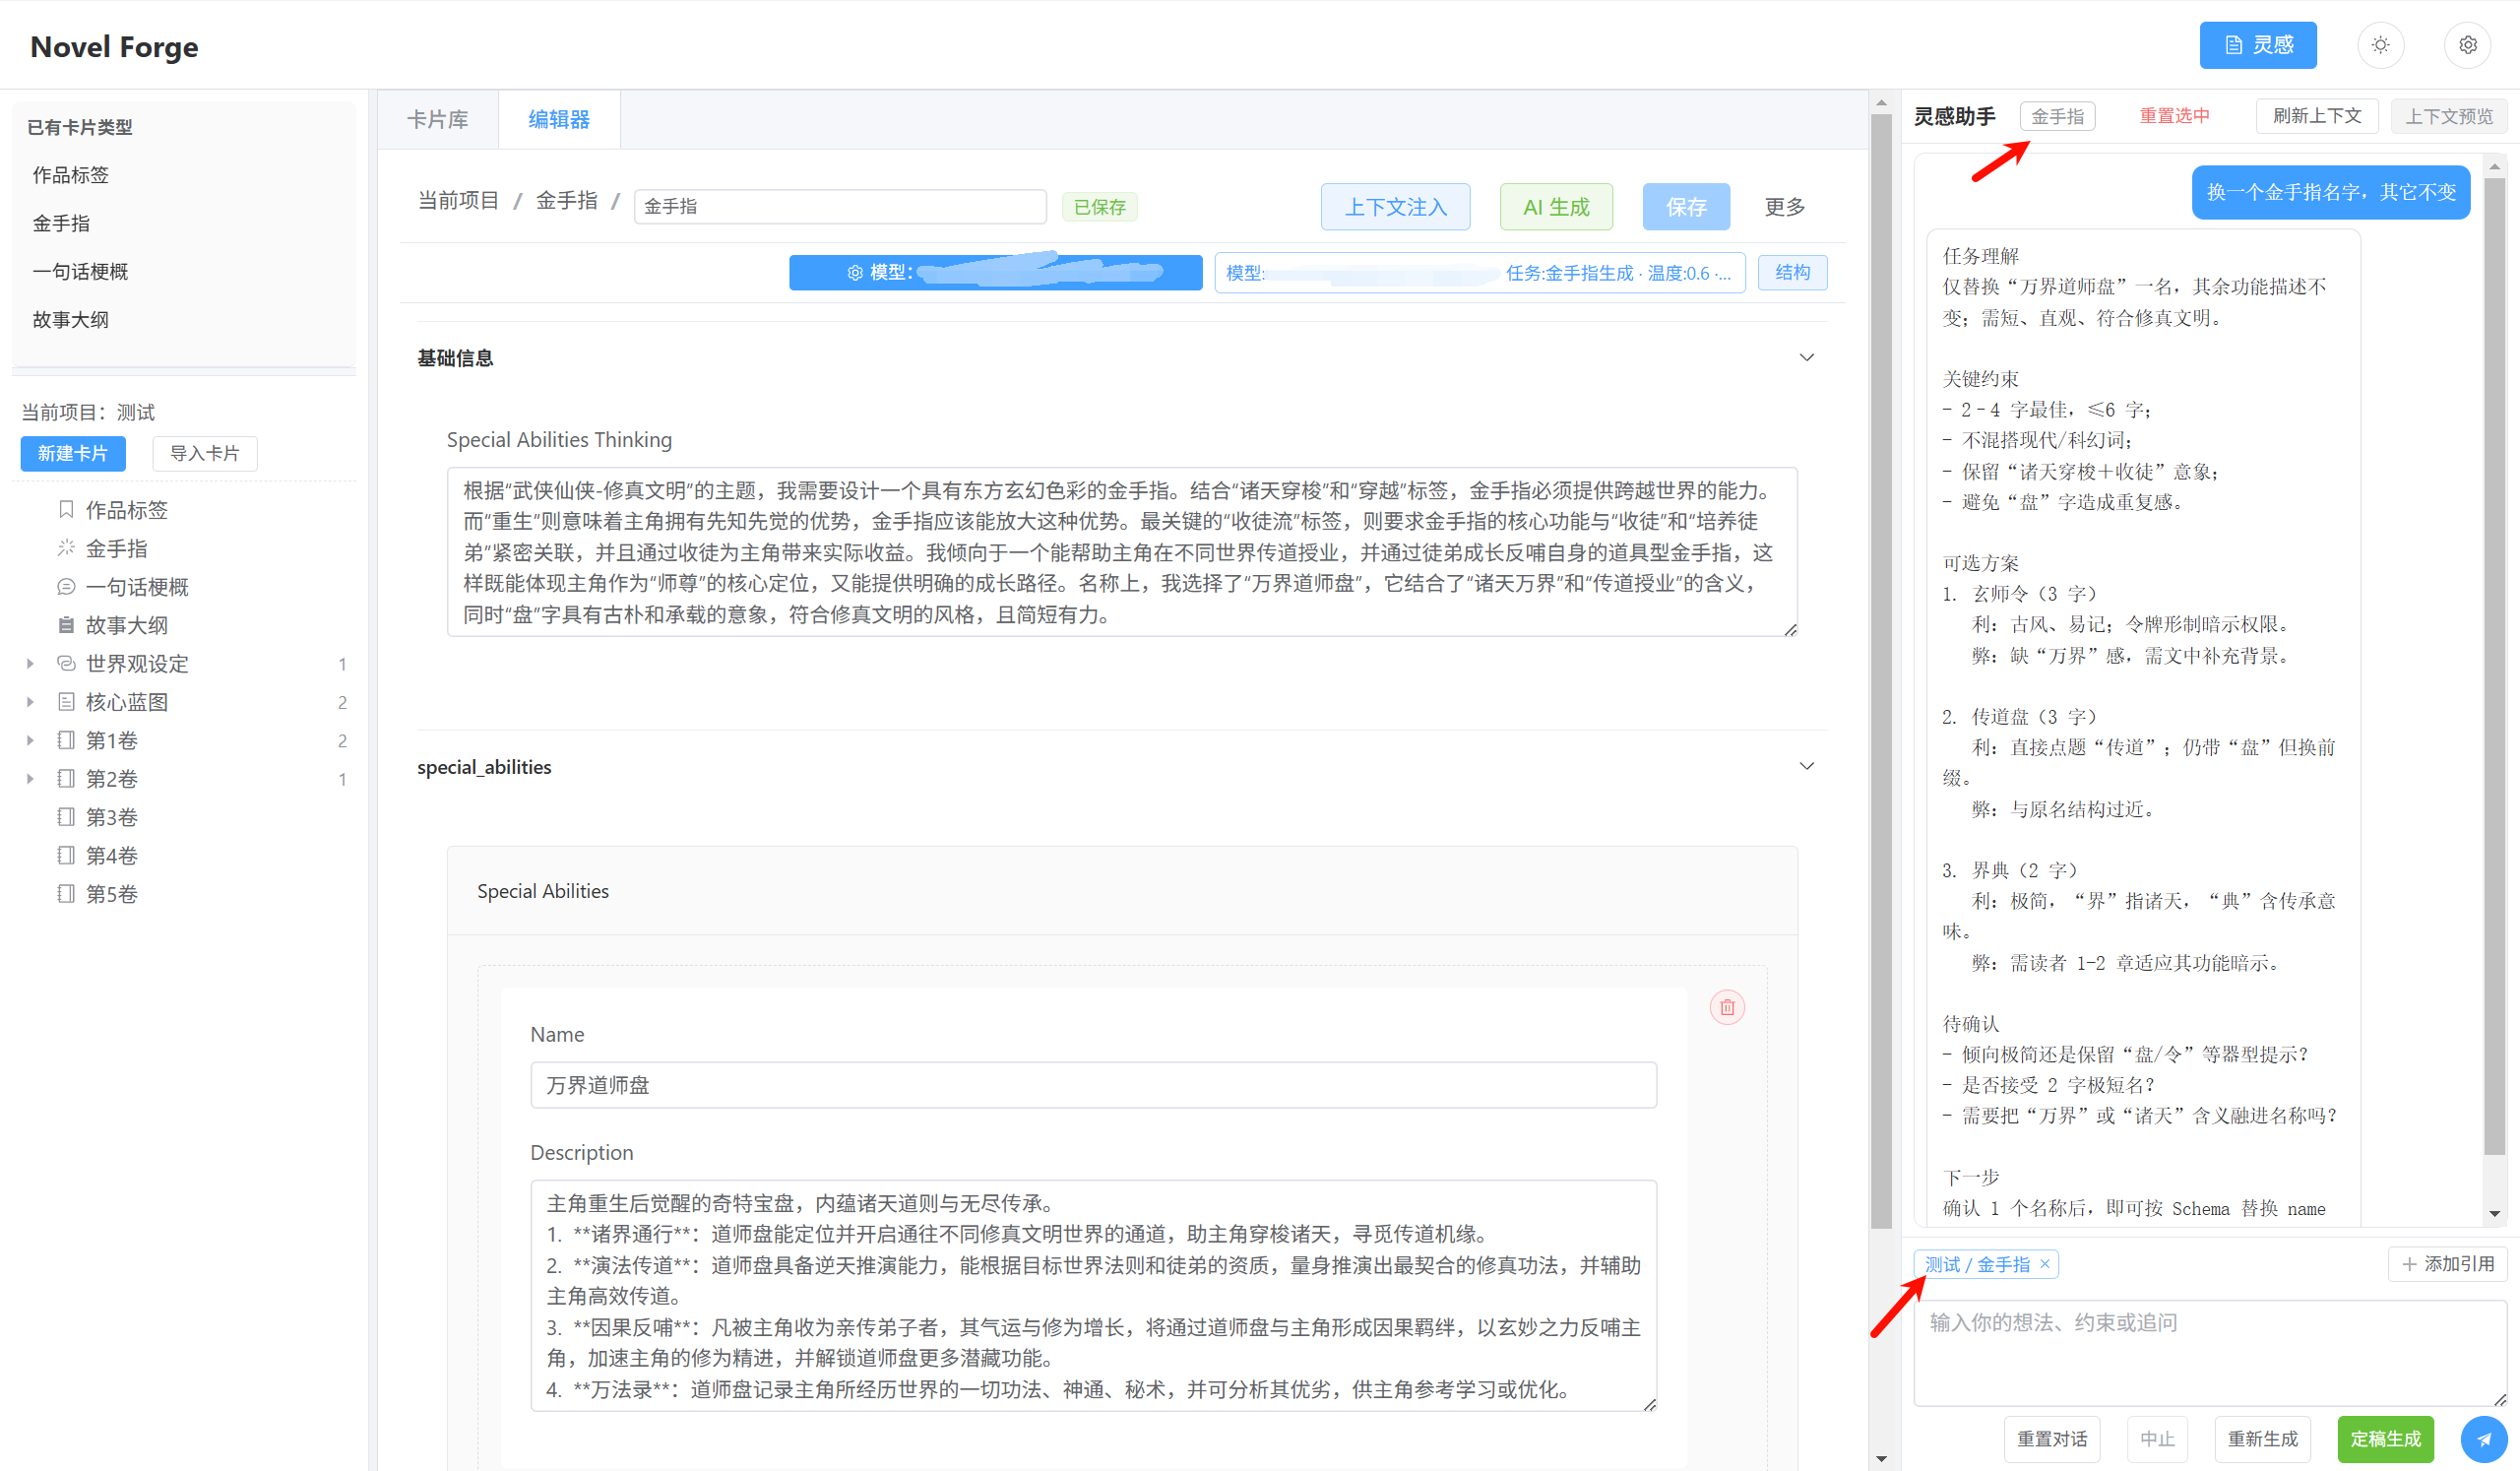The height and width of the screenshot is (1471, 2520).
Task: Focus the chat input textarea
Action: [x=2210, y=1353]
